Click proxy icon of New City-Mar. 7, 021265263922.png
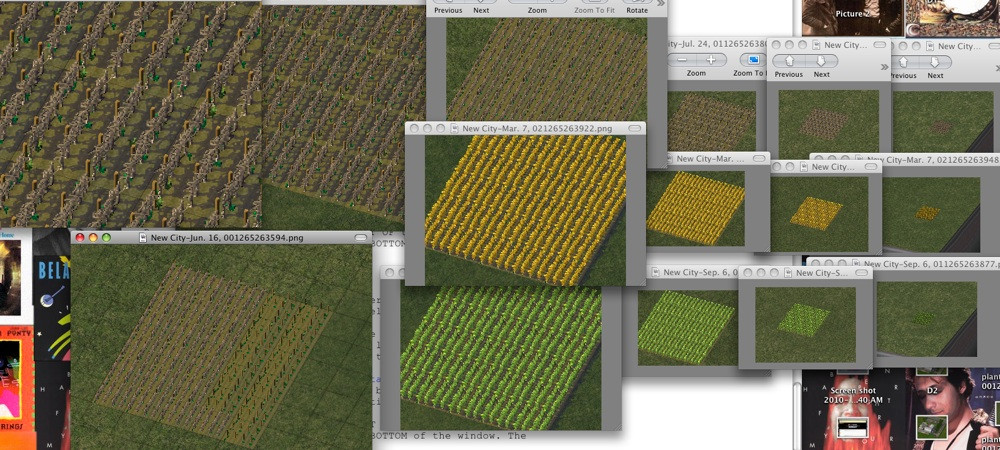The width and height of the screenshot is (1000, 450). 455,128
